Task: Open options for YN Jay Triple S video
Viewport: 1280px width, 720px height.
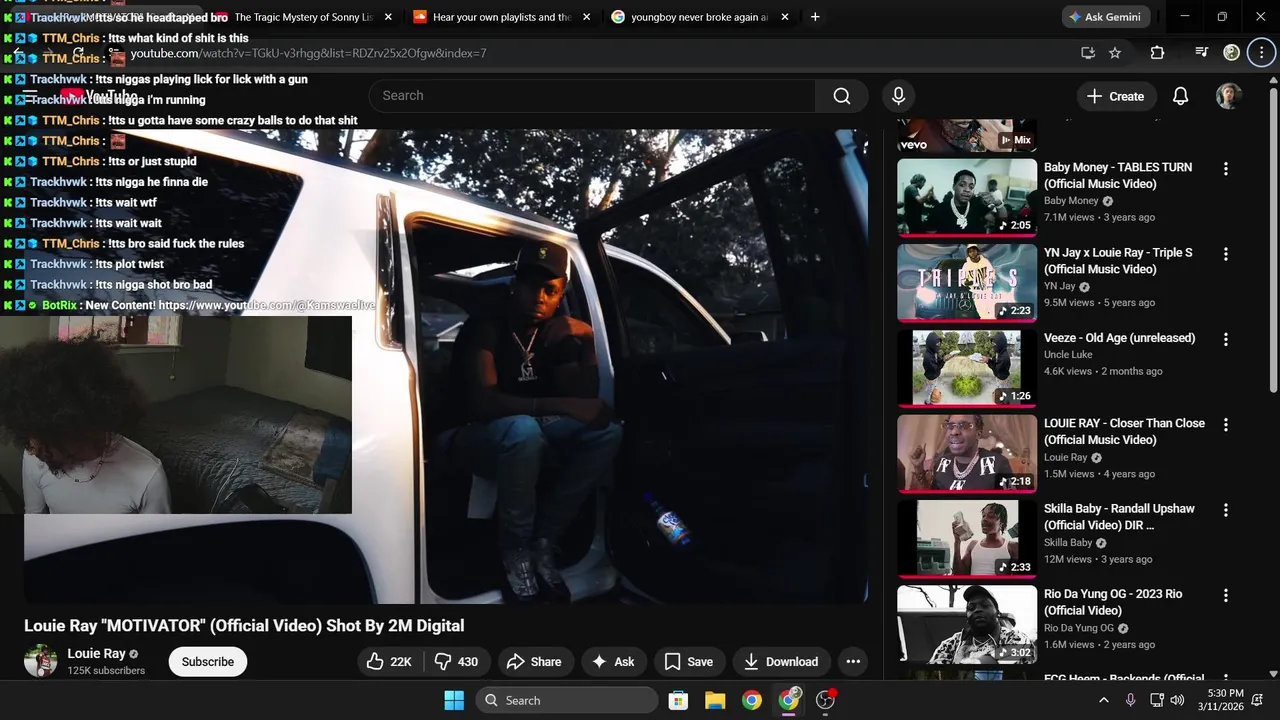Action: coord(1226,254)
